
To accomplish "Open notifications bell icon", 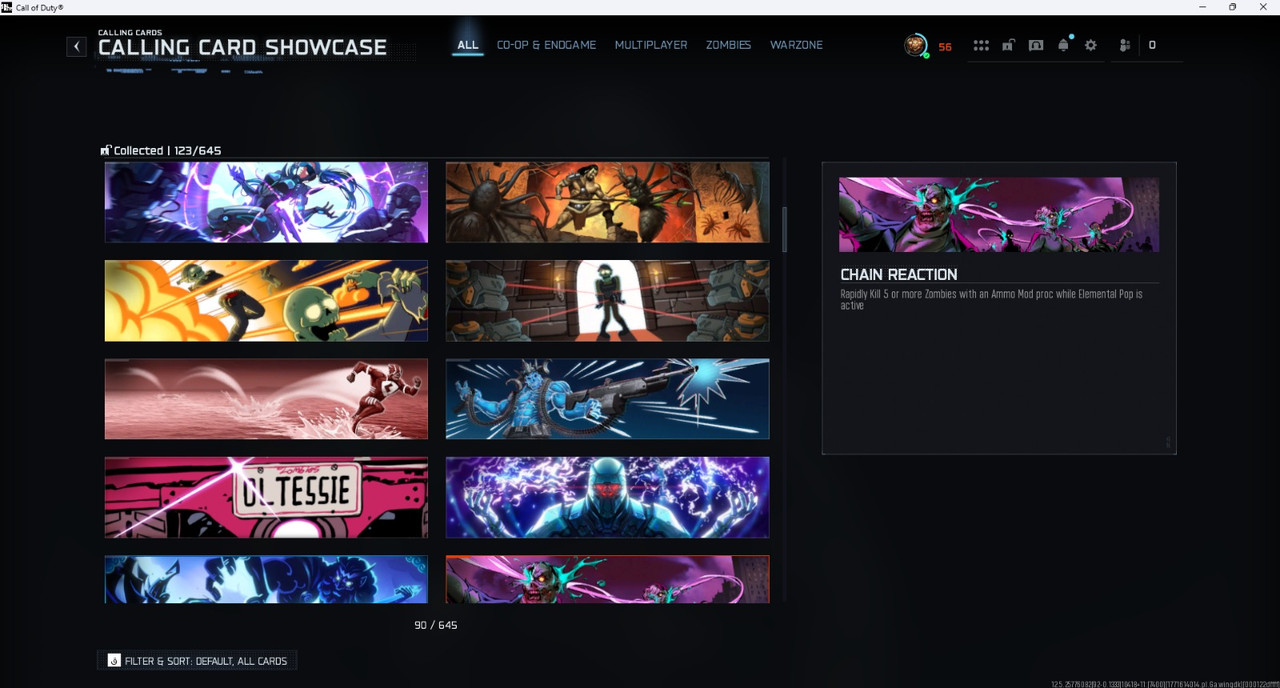I will pos(1064,45).
